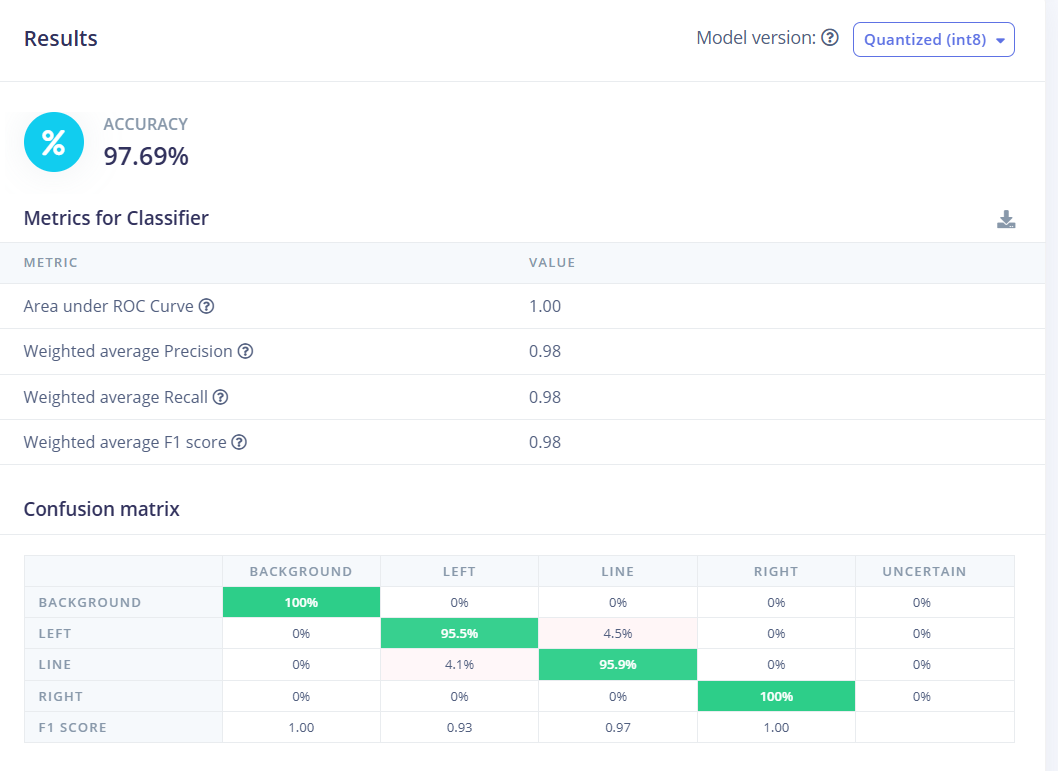
Task: Select the UNCERTAIN column header
Action: [x=924, y=572]
